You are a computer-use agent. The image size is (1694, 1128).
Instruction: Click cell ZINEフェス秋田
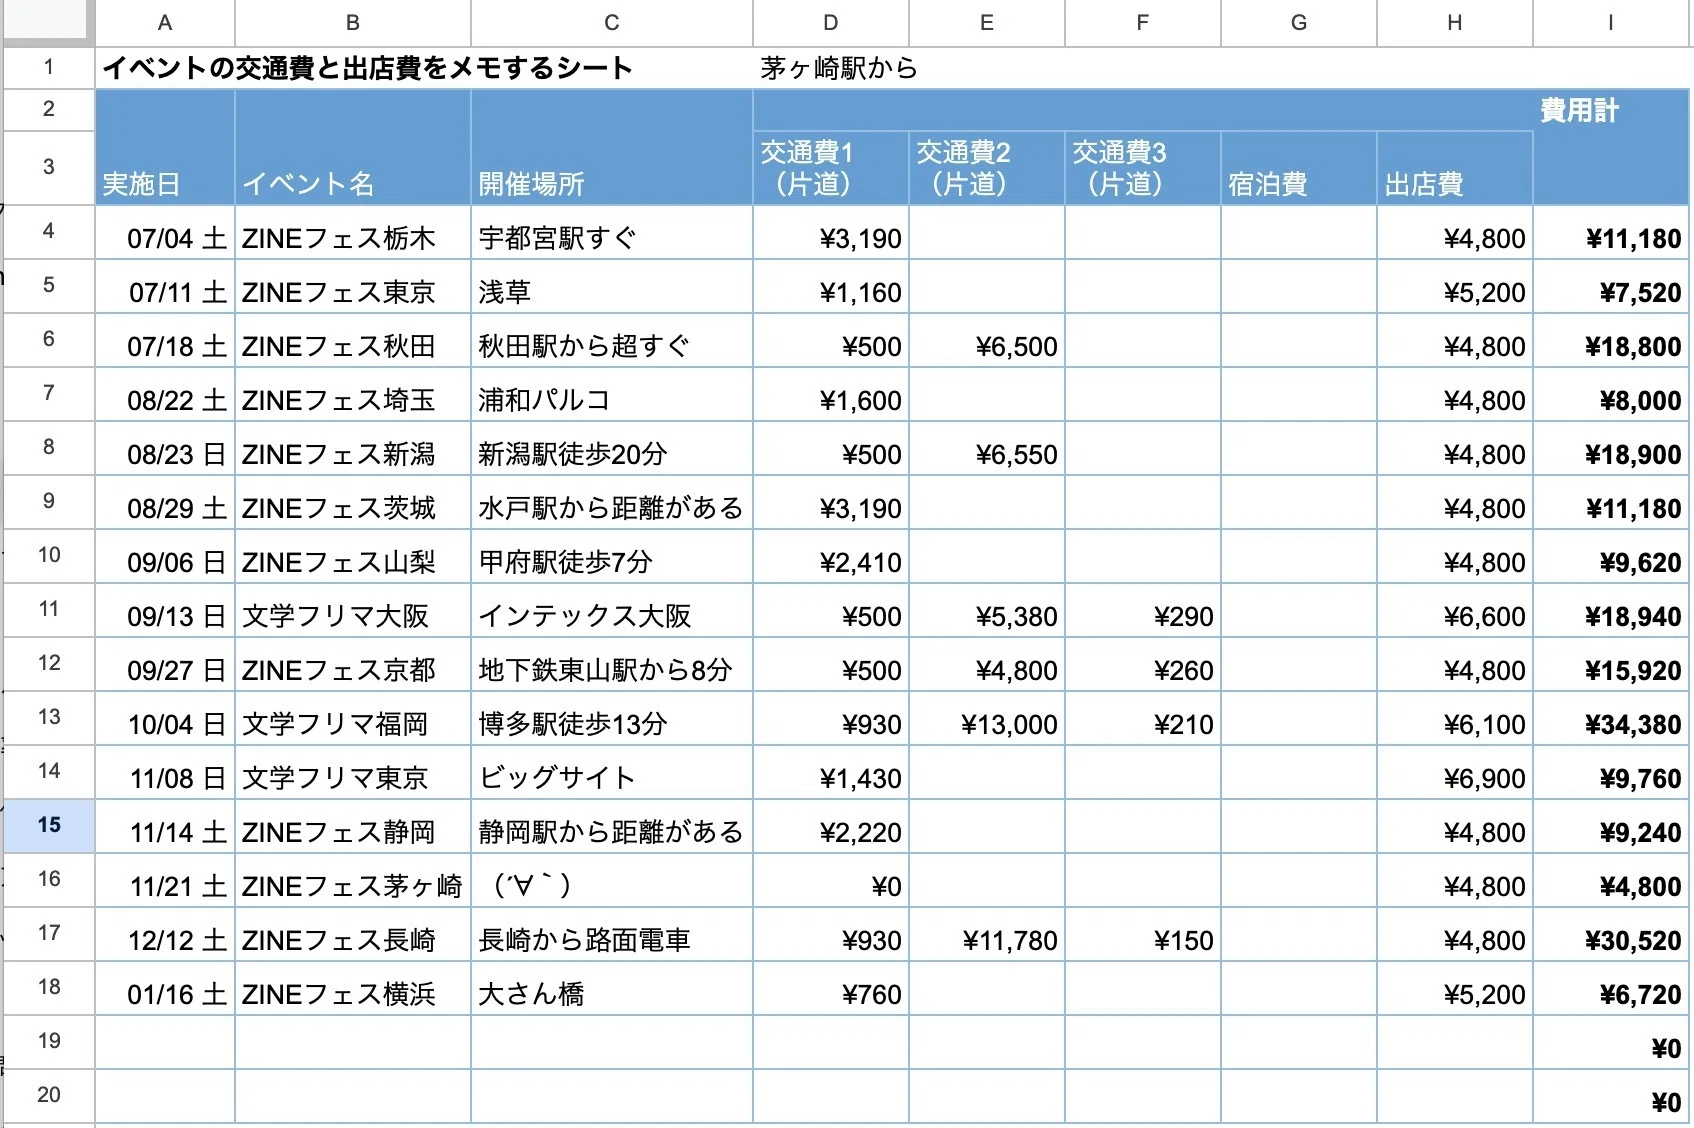click(353, 341)
